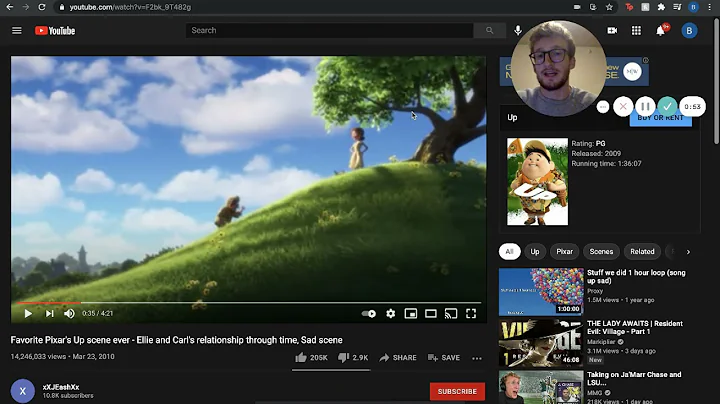Screen dimensions: 720x404
Task: Like the video (205K thumbs up)
Action: point(311,358)
